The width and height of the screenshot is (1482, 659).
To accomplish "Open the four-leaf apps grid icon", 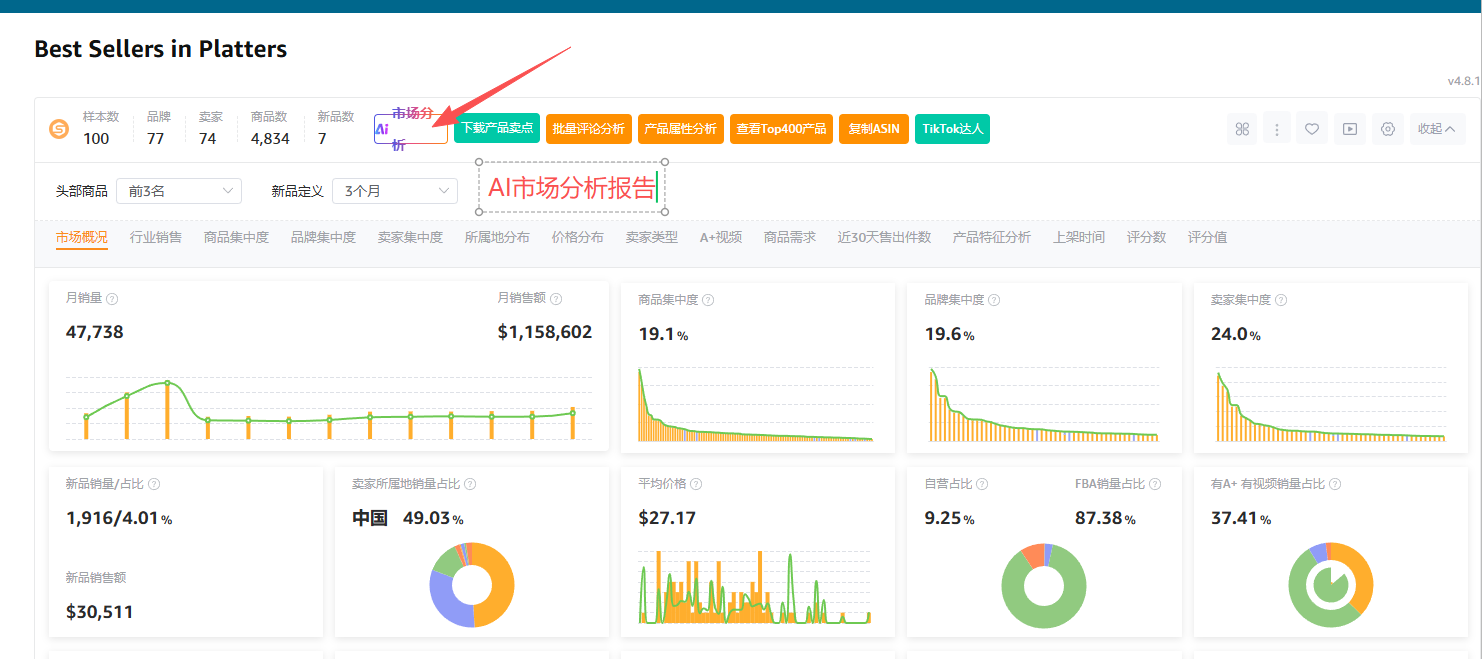I will (1242, 129).
